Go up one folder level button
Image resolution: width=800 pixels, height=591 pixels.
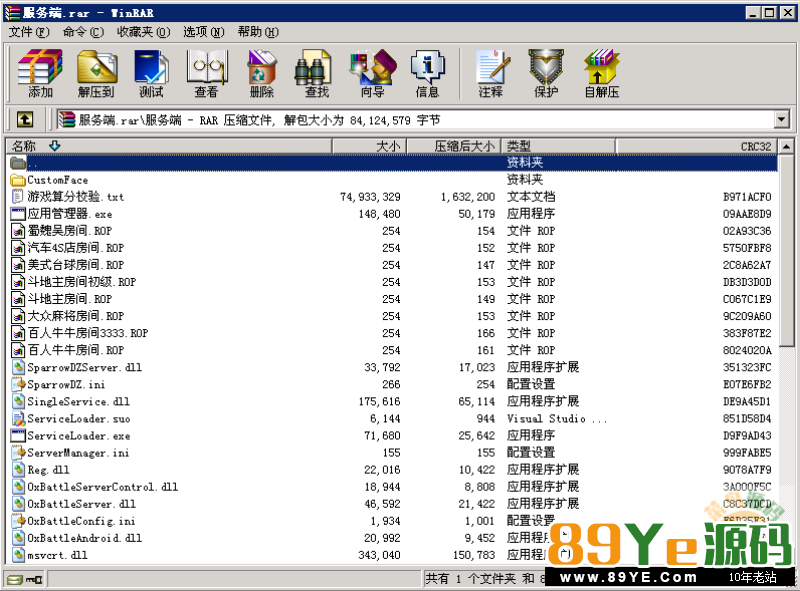pyautogui.click(x=25, y=119)
